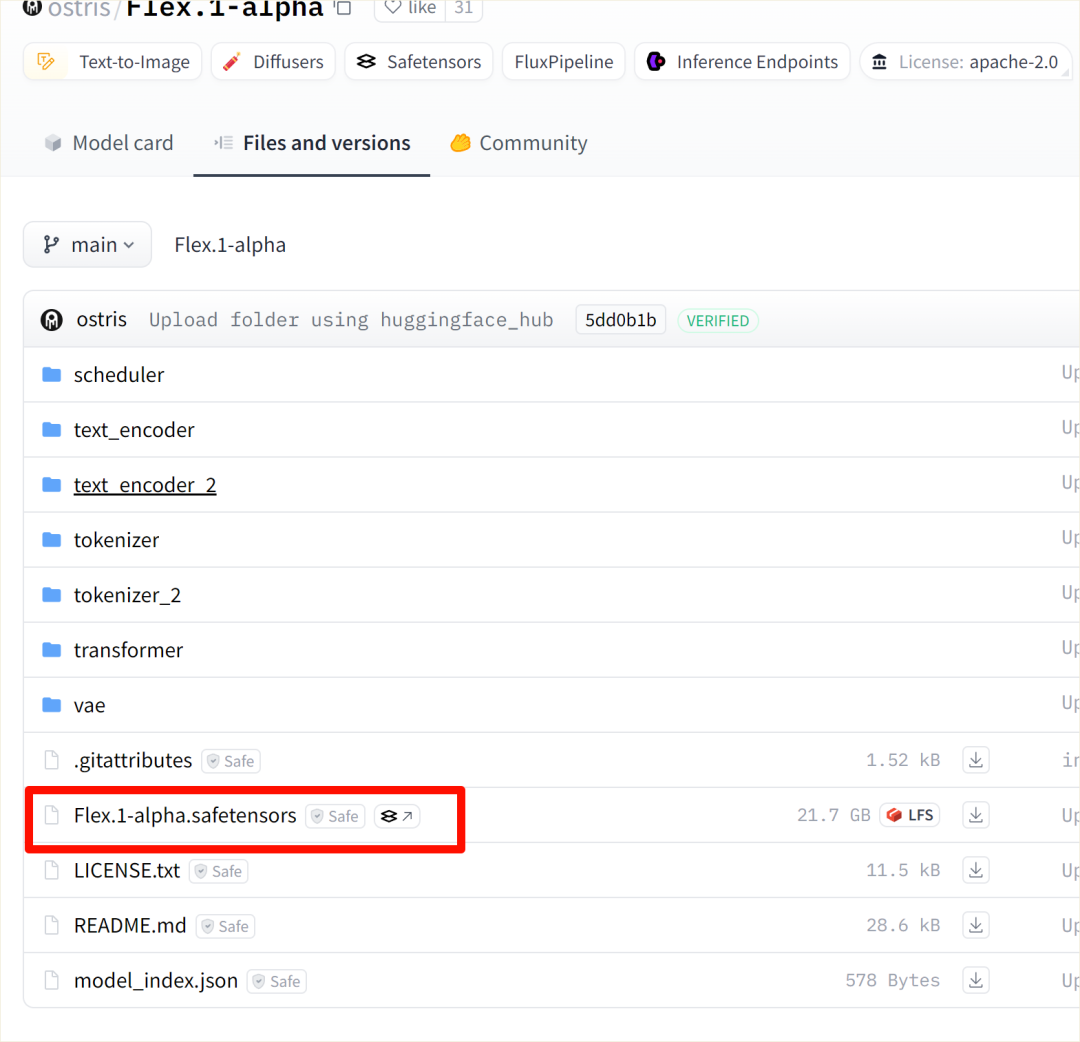The image size is (1080, 1042).
Task: Click the Upload folder using huggingface_hub commit message
Action: (351, 319)
